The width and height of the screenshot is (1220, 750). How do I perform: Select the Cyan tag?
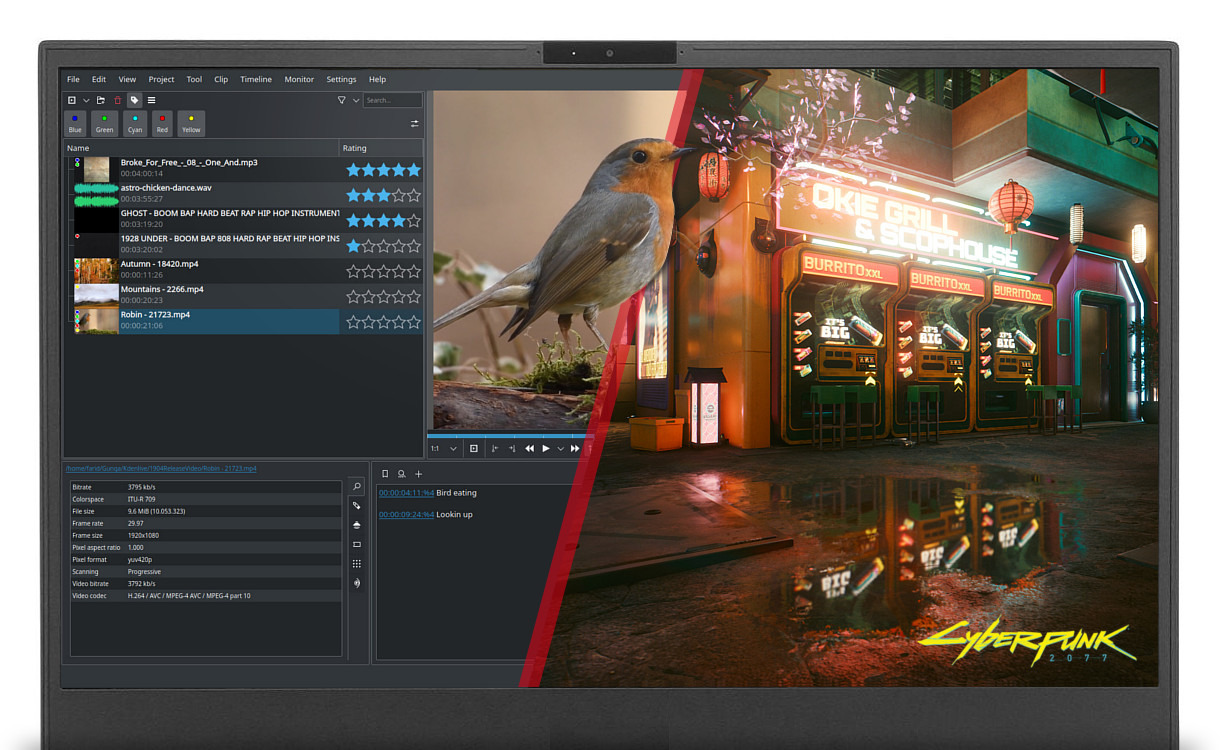pyautogui.click(x=135, y=124)
